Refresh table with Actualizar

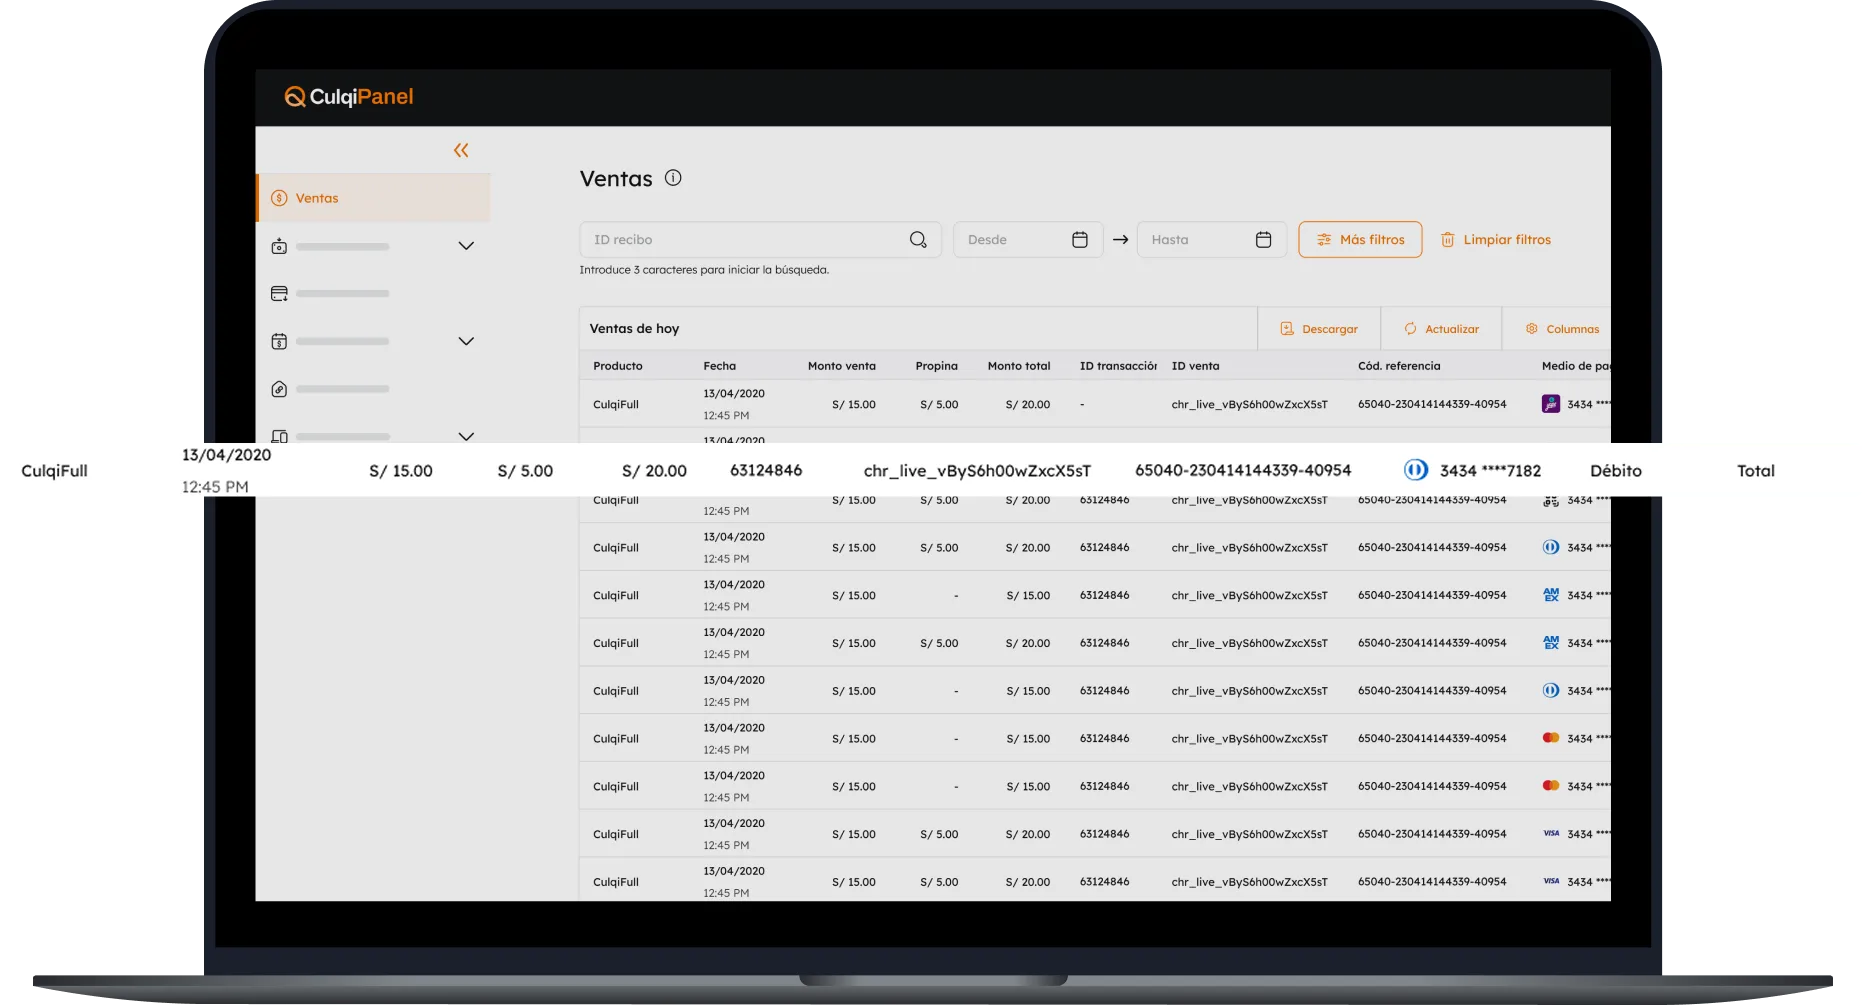coord(1441,329)
